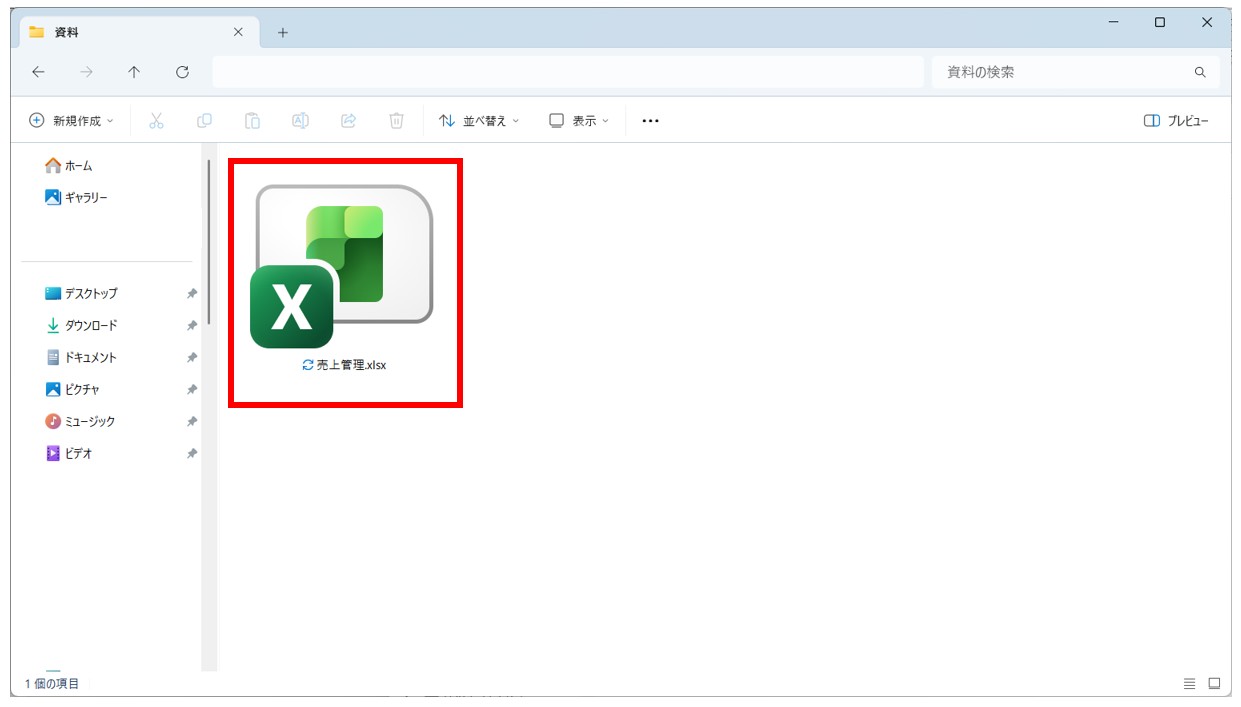This screenshot has width=1241, height=707.
Task: Click the 1 個の項目 status text
Action: coord(52,684)
